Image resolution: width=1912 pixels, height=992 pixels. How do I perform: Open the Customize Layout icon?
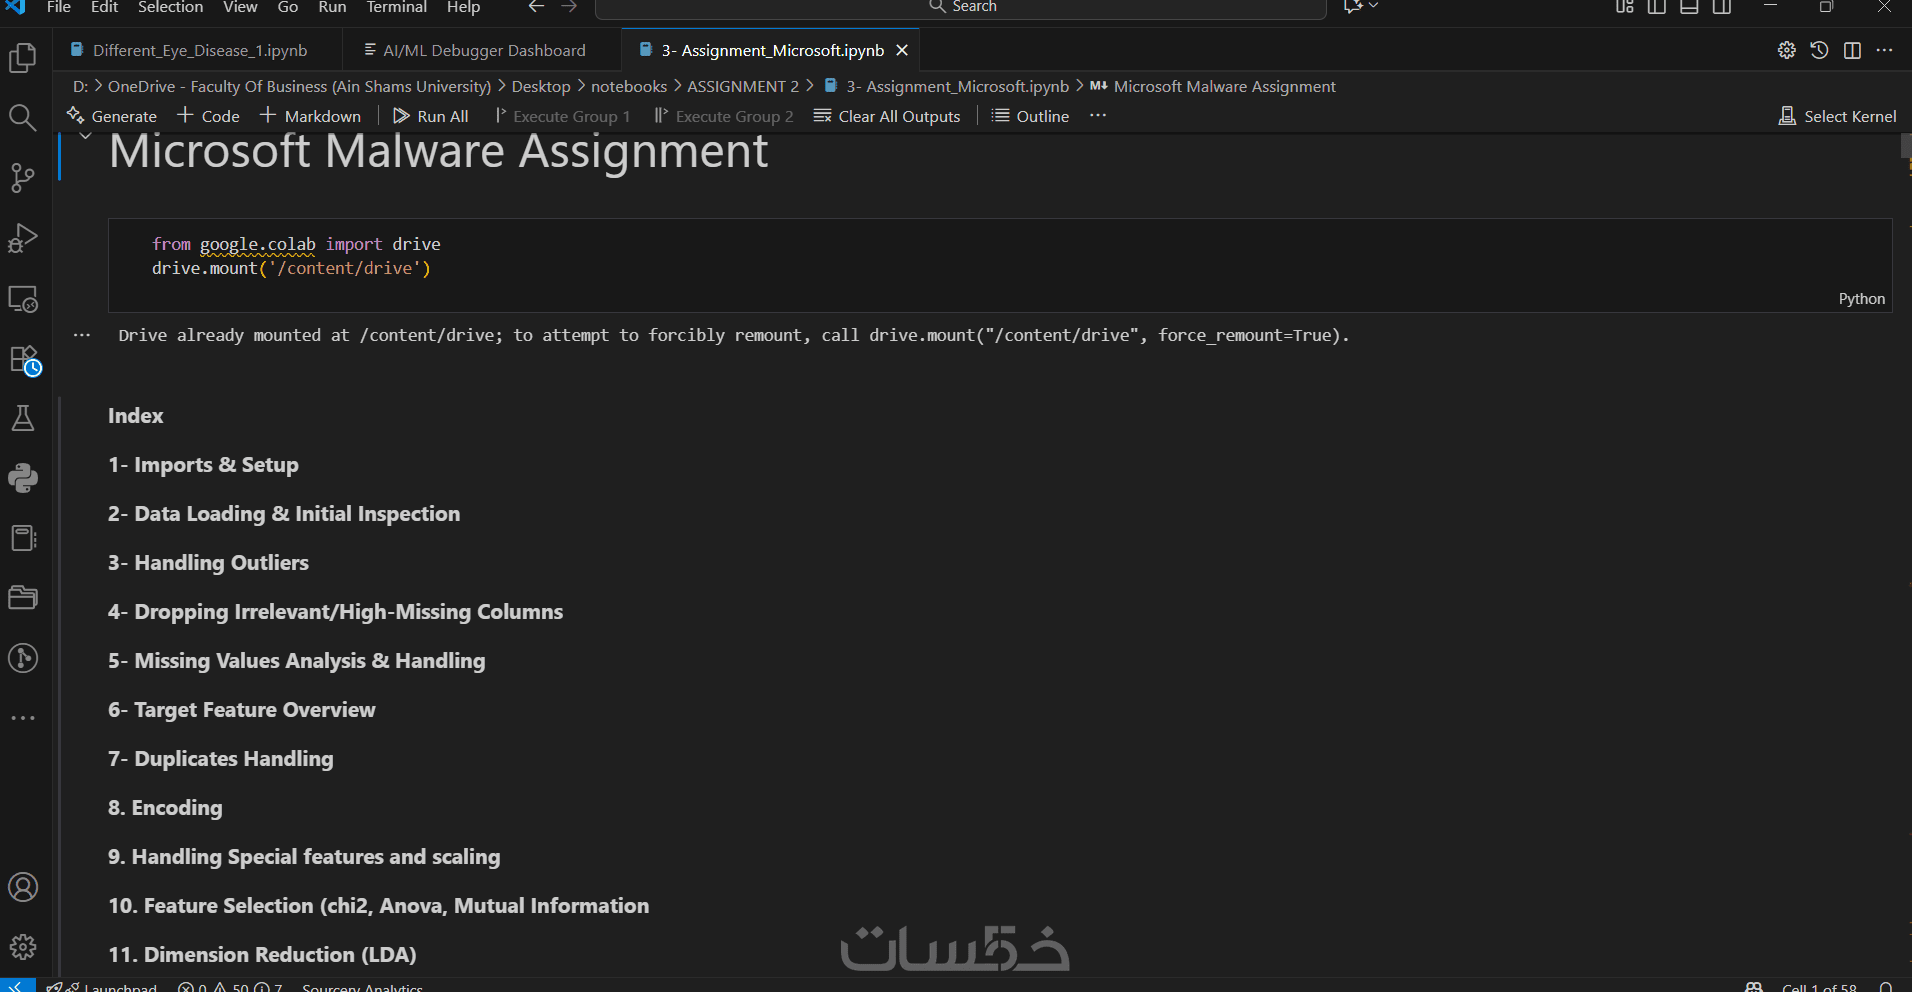pyautogui.click(x=1625, y=7)
